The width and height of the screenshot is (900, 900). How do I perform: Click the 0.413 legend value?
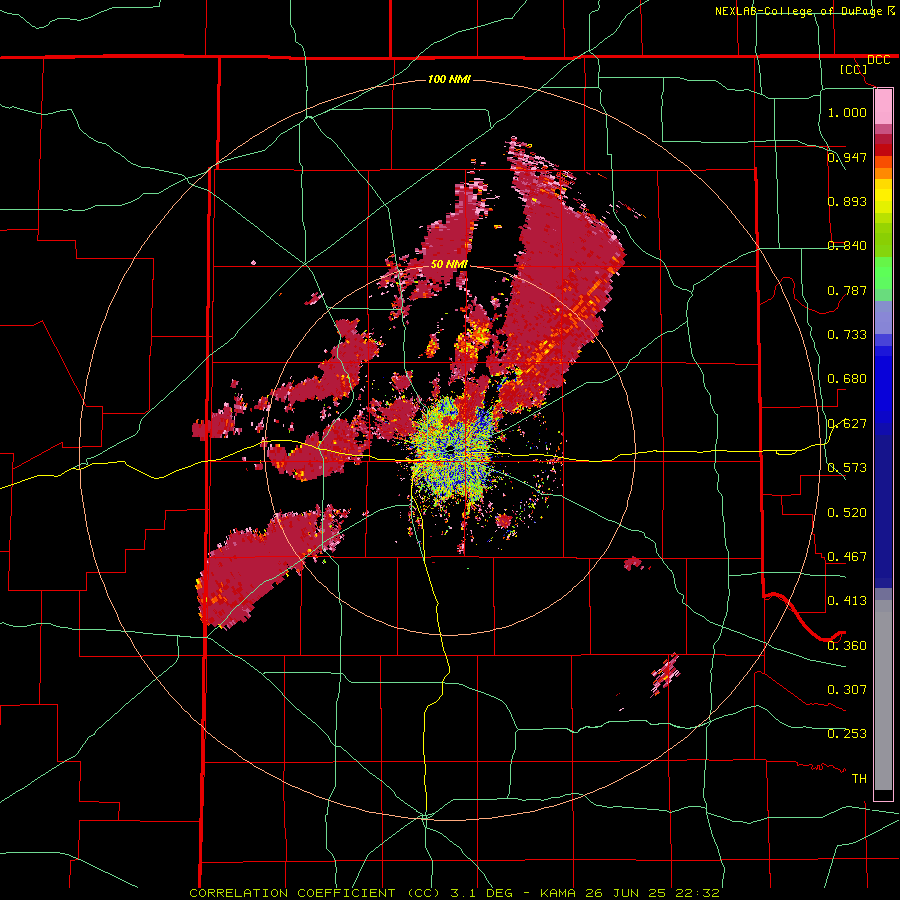847,600
